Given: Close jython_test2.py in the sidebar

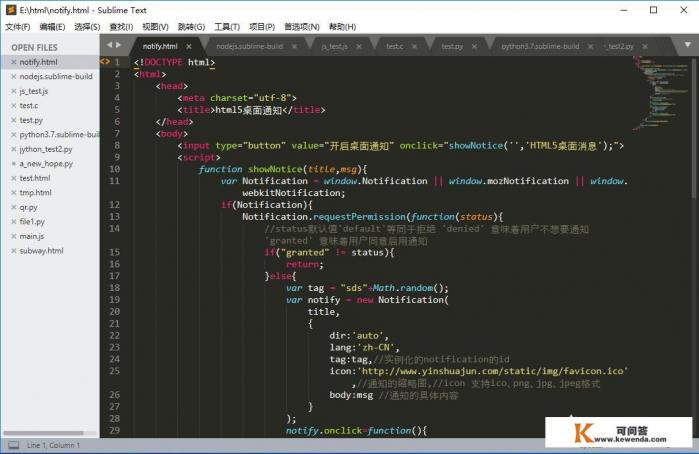Looking at the screenshot, I should [x=14, y=149].
